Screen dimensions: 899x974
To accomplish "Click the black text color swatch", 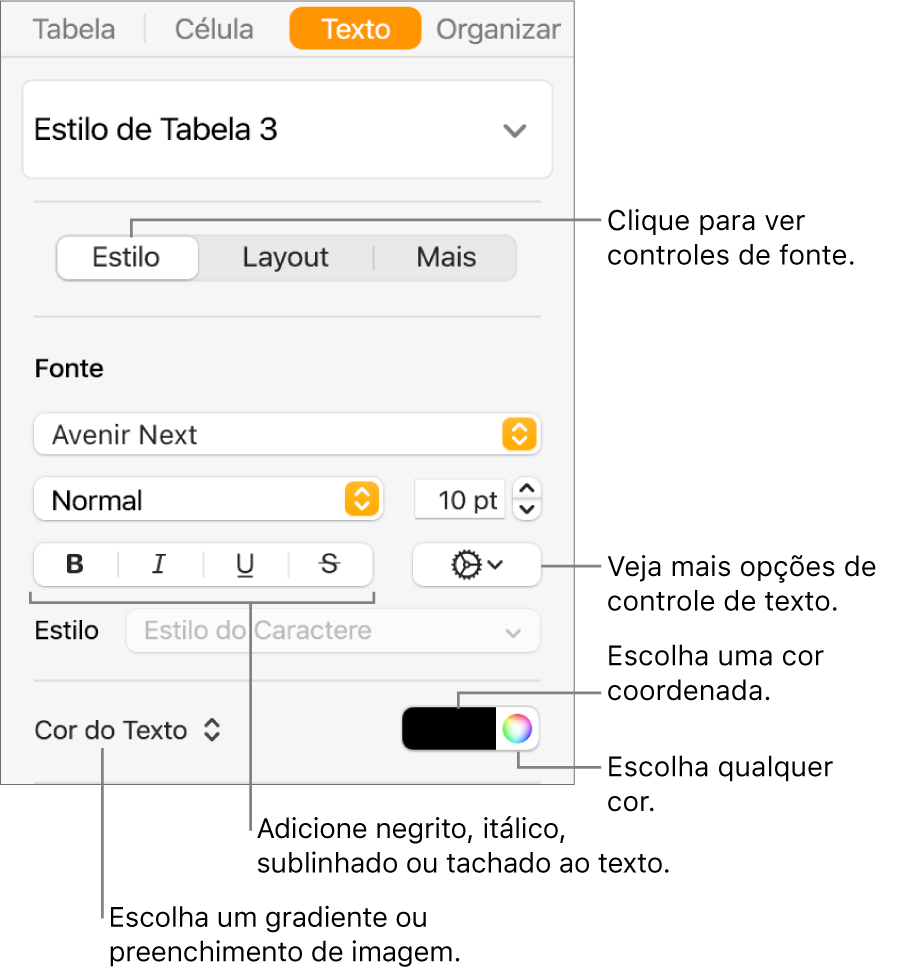I will 449,729.
